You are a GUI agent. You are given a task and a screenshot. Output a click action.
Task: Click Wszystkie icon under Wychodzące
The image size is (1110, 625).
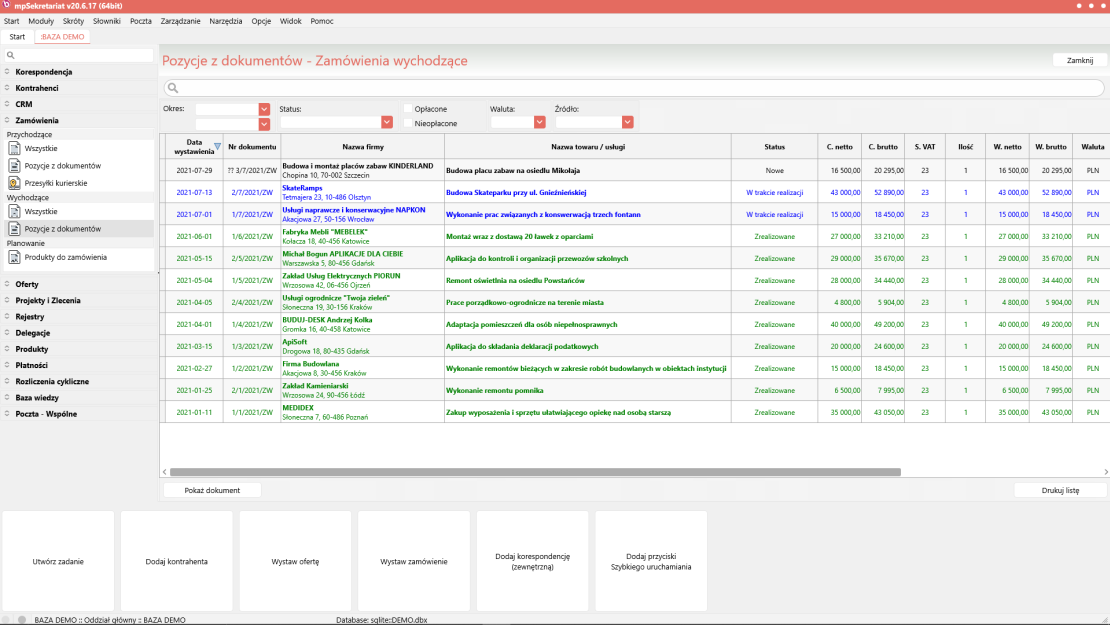[x=15, y=212]
